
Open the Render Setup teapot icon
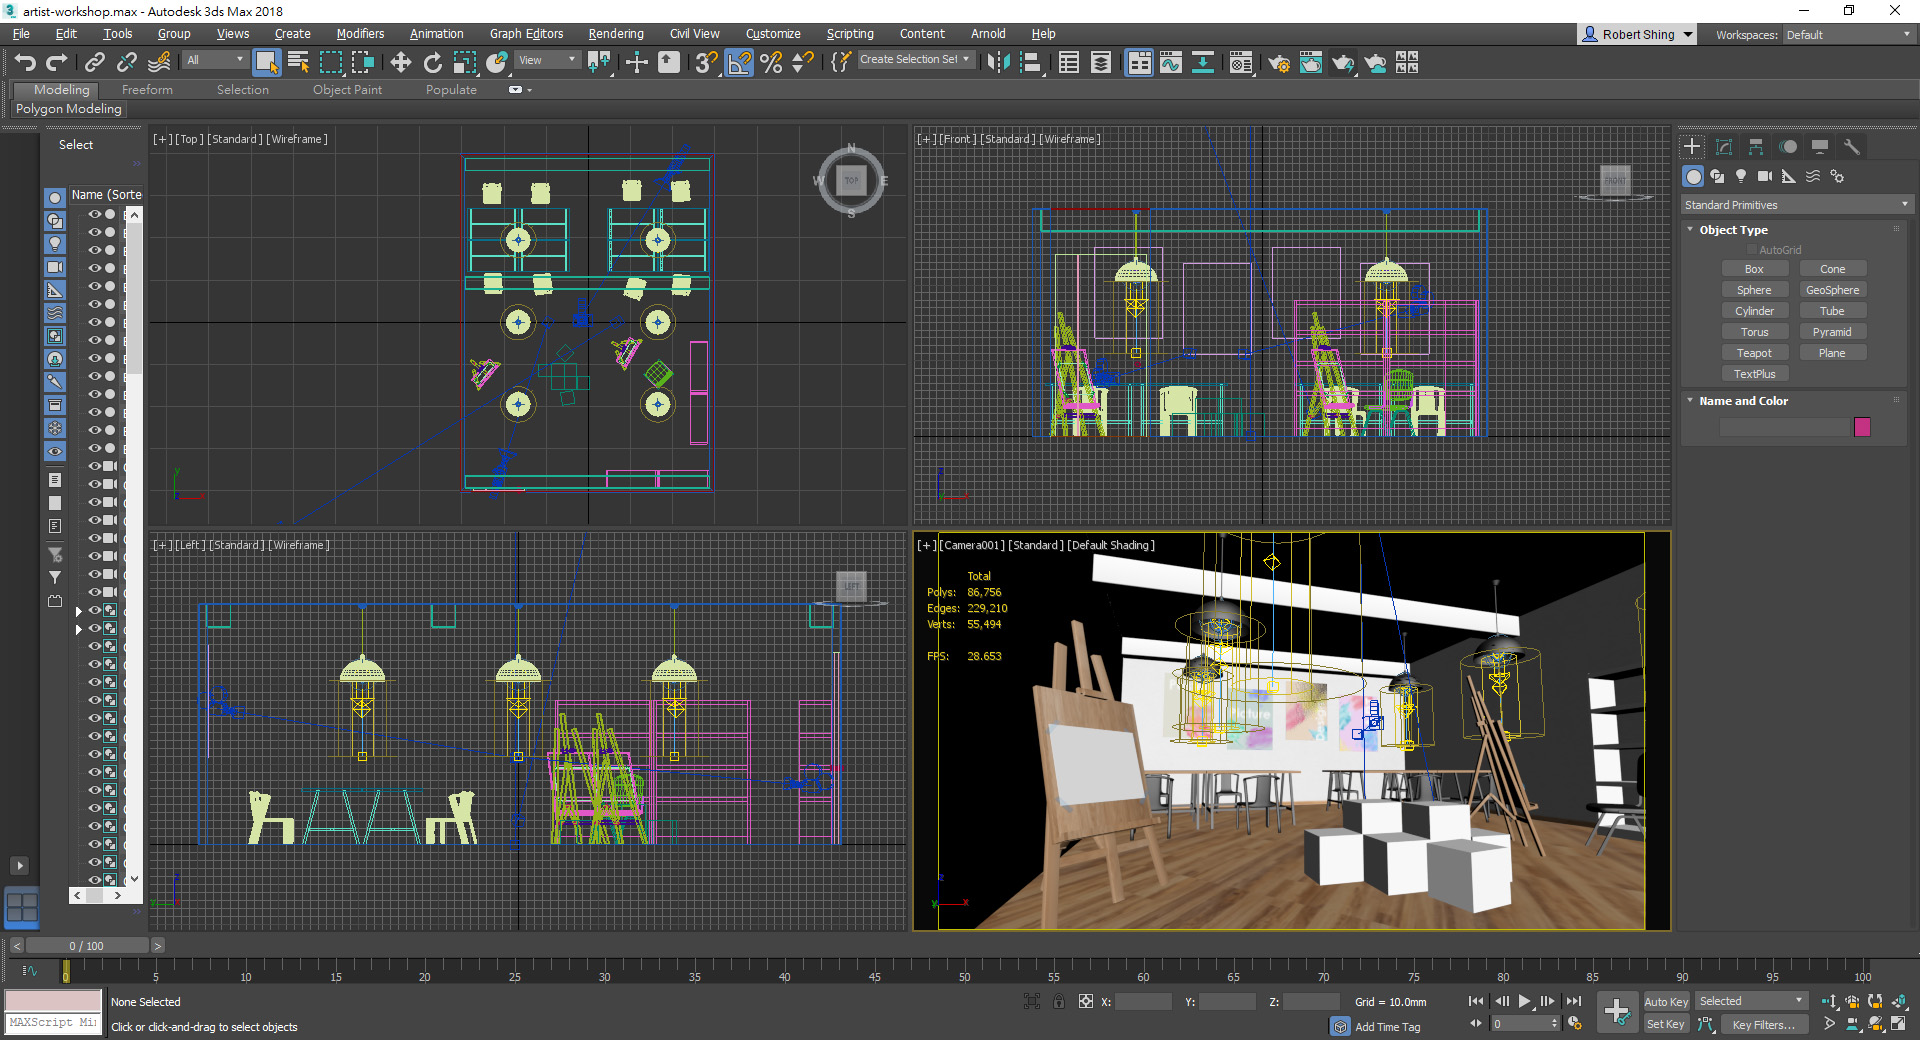[1278, 63]
